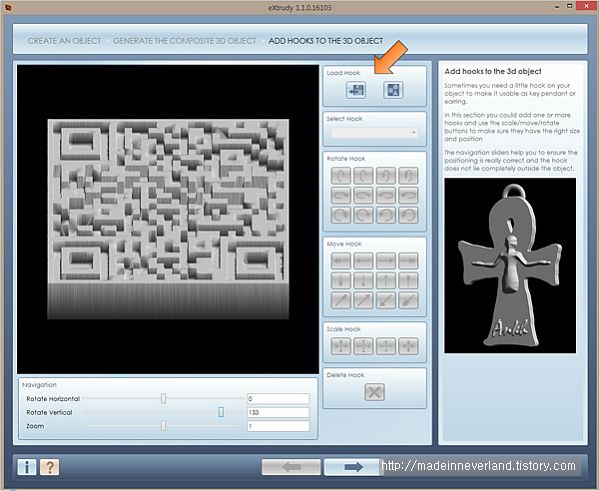Click the Rotate Vertical slider handle
The image size is (600, 491).
221,412
